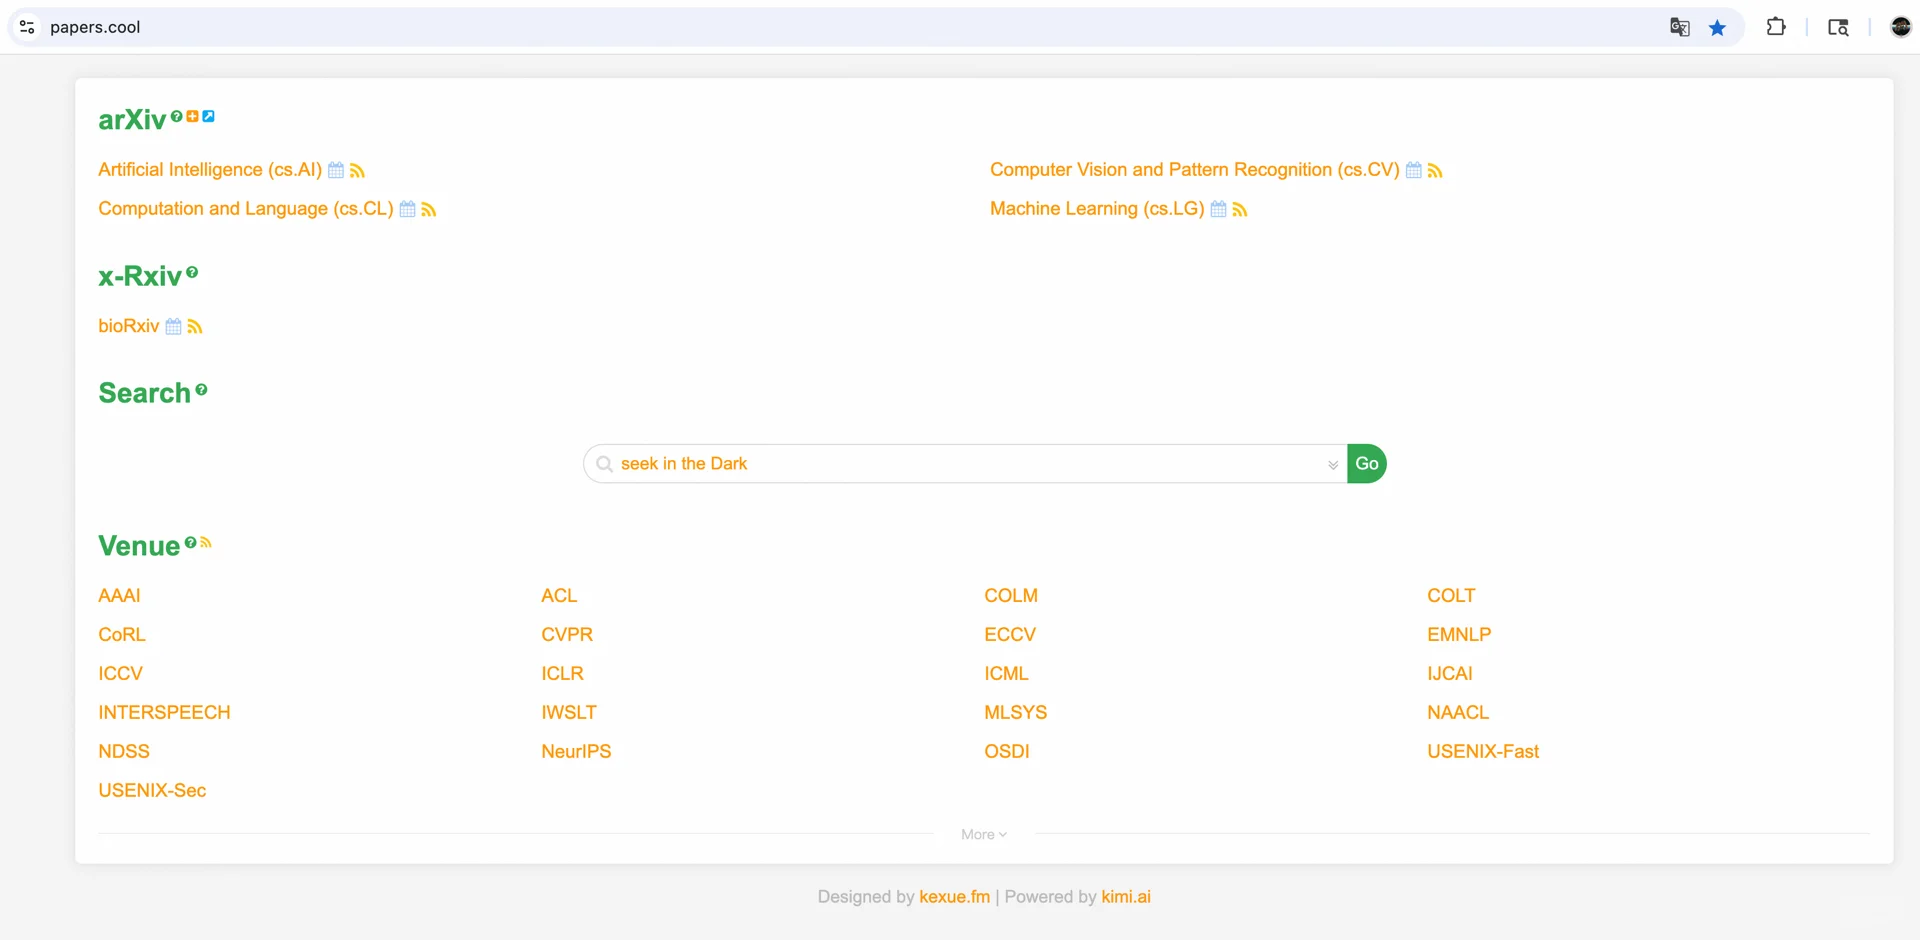This screenshot has height=940, width=1920.
Task: Open the browser extensions puzzle icon
Action: tap(1776, 27)
